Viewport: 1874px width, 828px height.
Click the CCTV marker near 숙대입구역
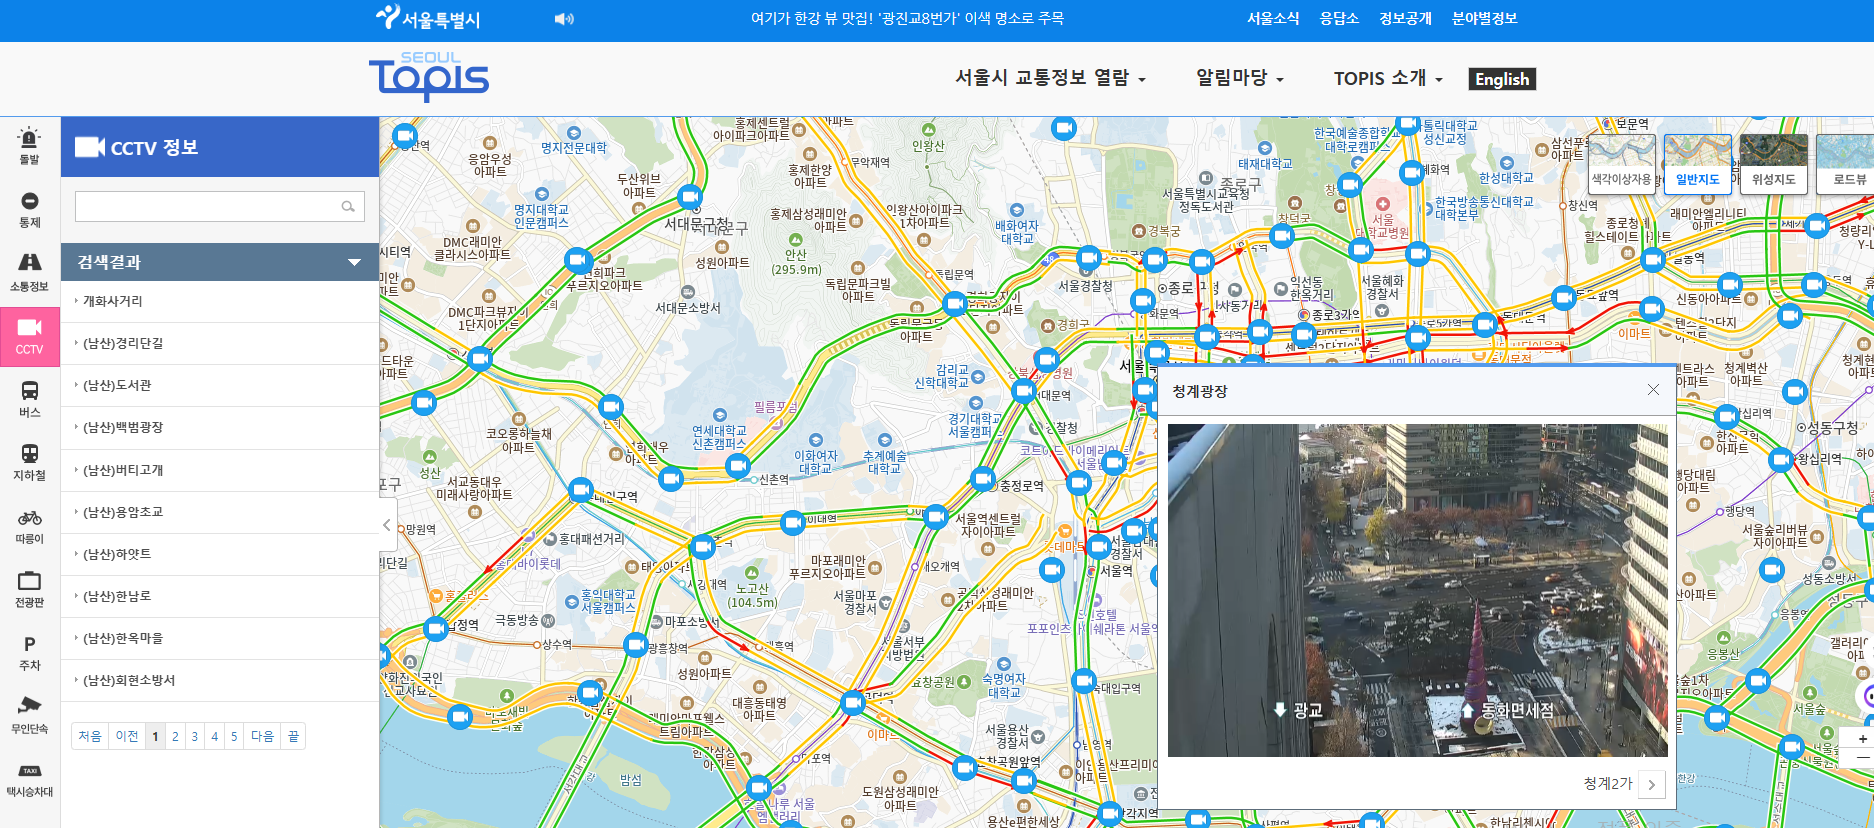coord(1084,681)
